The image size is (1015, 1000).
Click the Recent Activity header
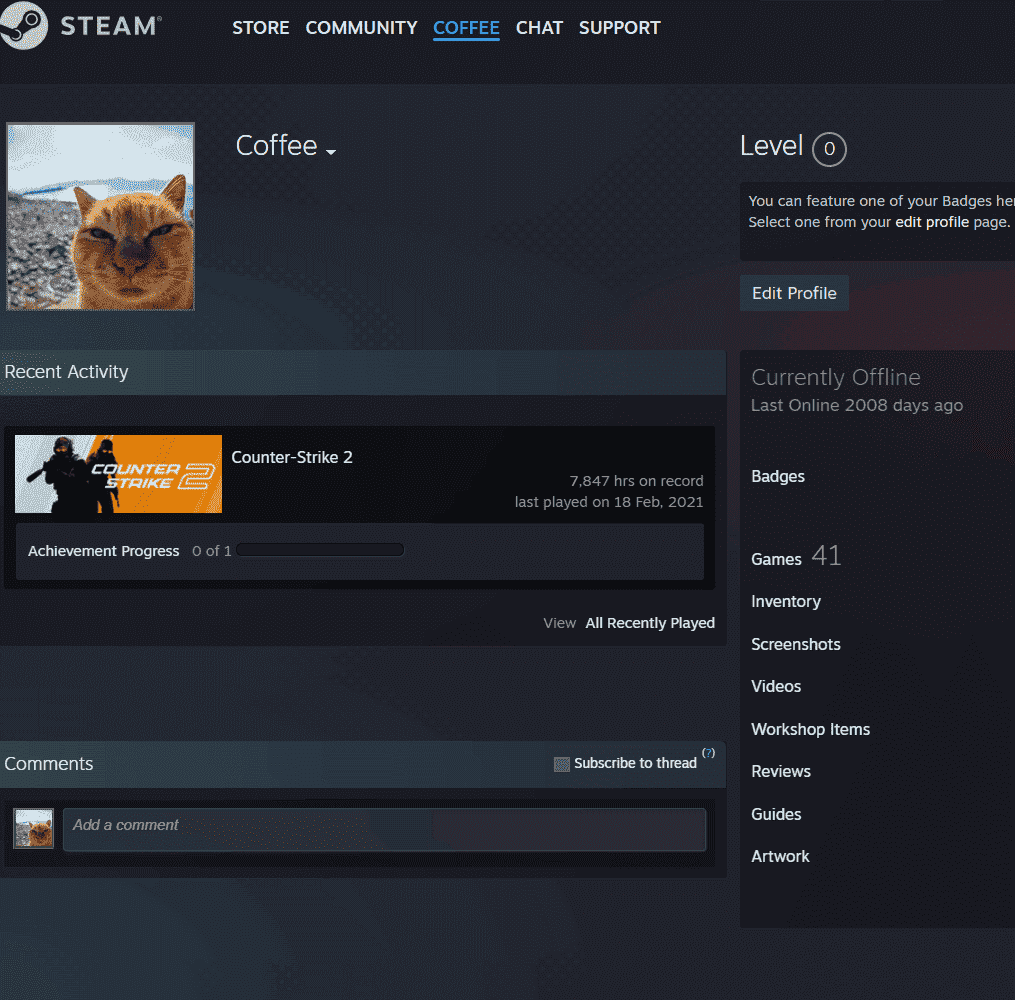point(362,372)
